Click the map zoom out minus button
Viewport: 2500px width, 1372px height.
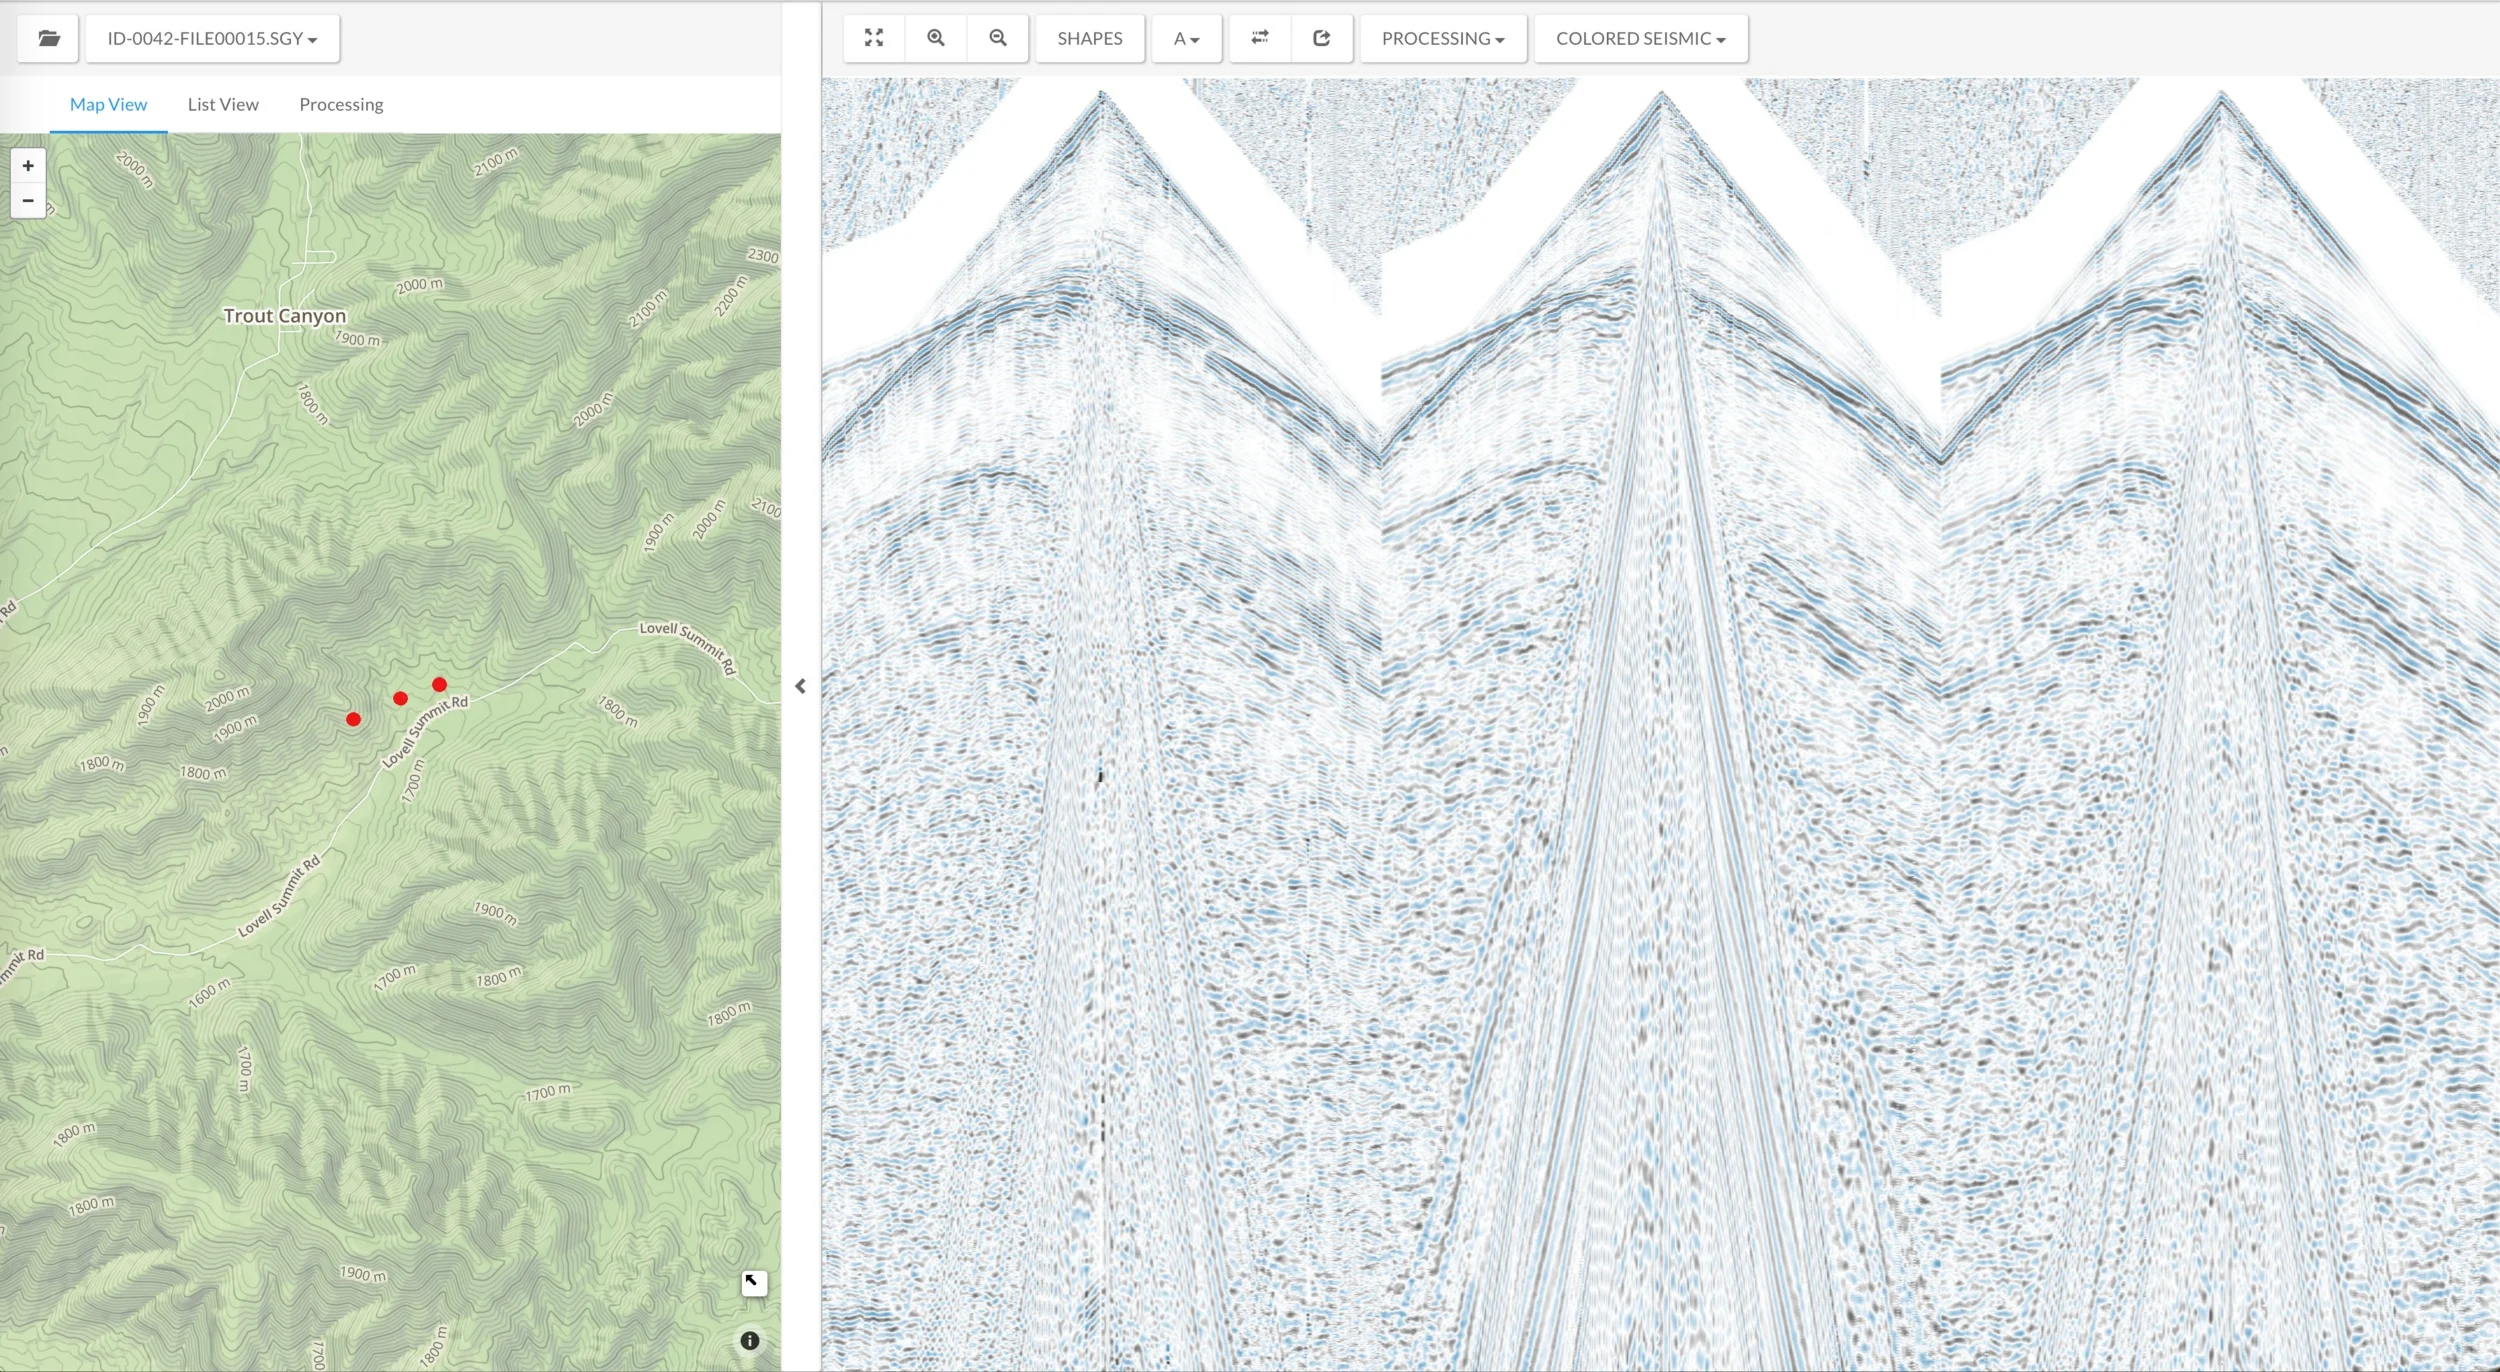[x=28, y=201]
